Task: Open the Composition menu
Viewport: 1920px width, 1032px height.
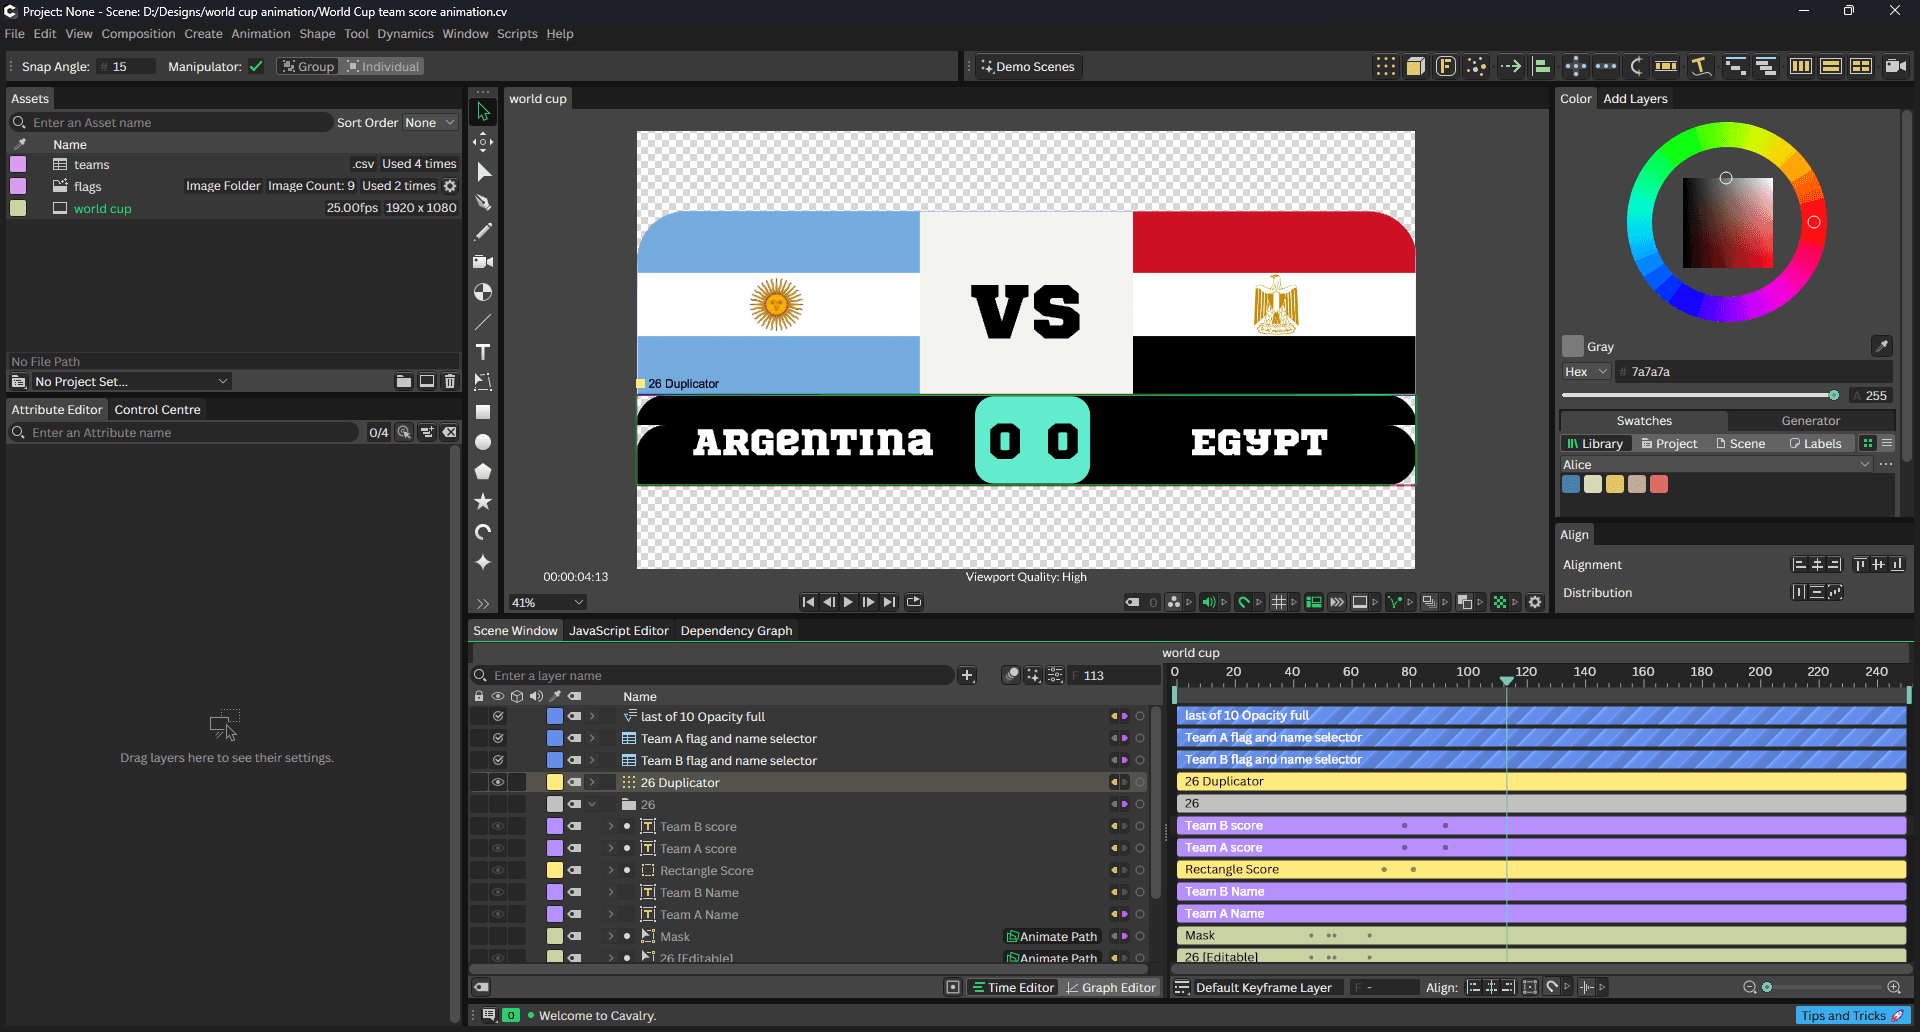Action: tap(138, 33)
